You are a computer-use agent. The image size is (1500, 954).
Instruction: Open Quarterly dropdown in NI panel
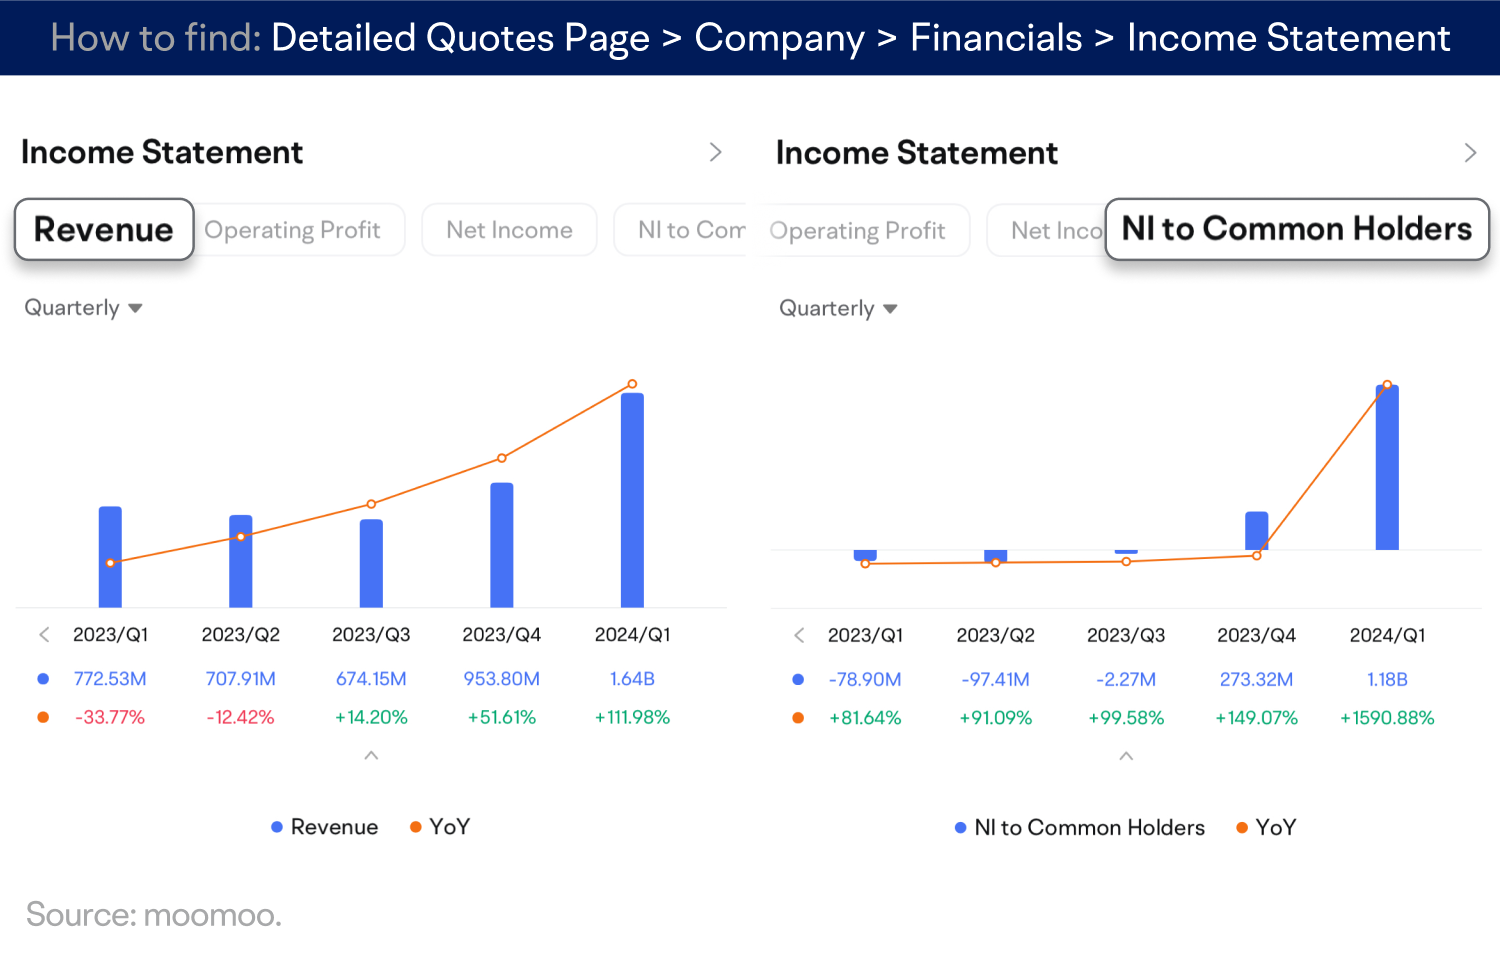(x=839, y=309)
